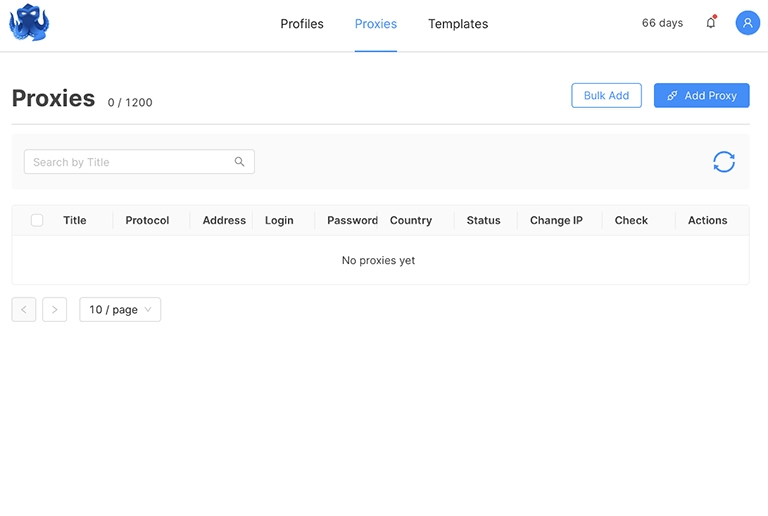Click the Check column header

click(x=631, y=220)
